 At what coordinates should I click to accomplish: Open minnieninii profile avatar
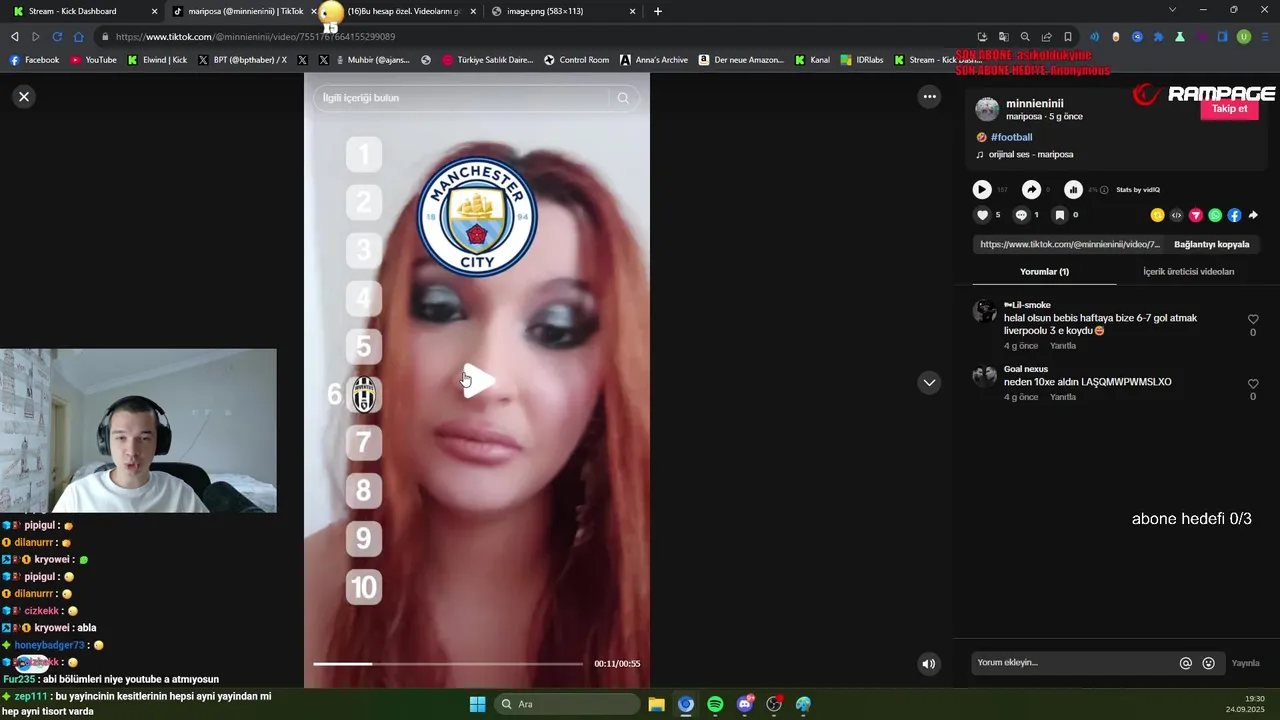tap(987, 109)
